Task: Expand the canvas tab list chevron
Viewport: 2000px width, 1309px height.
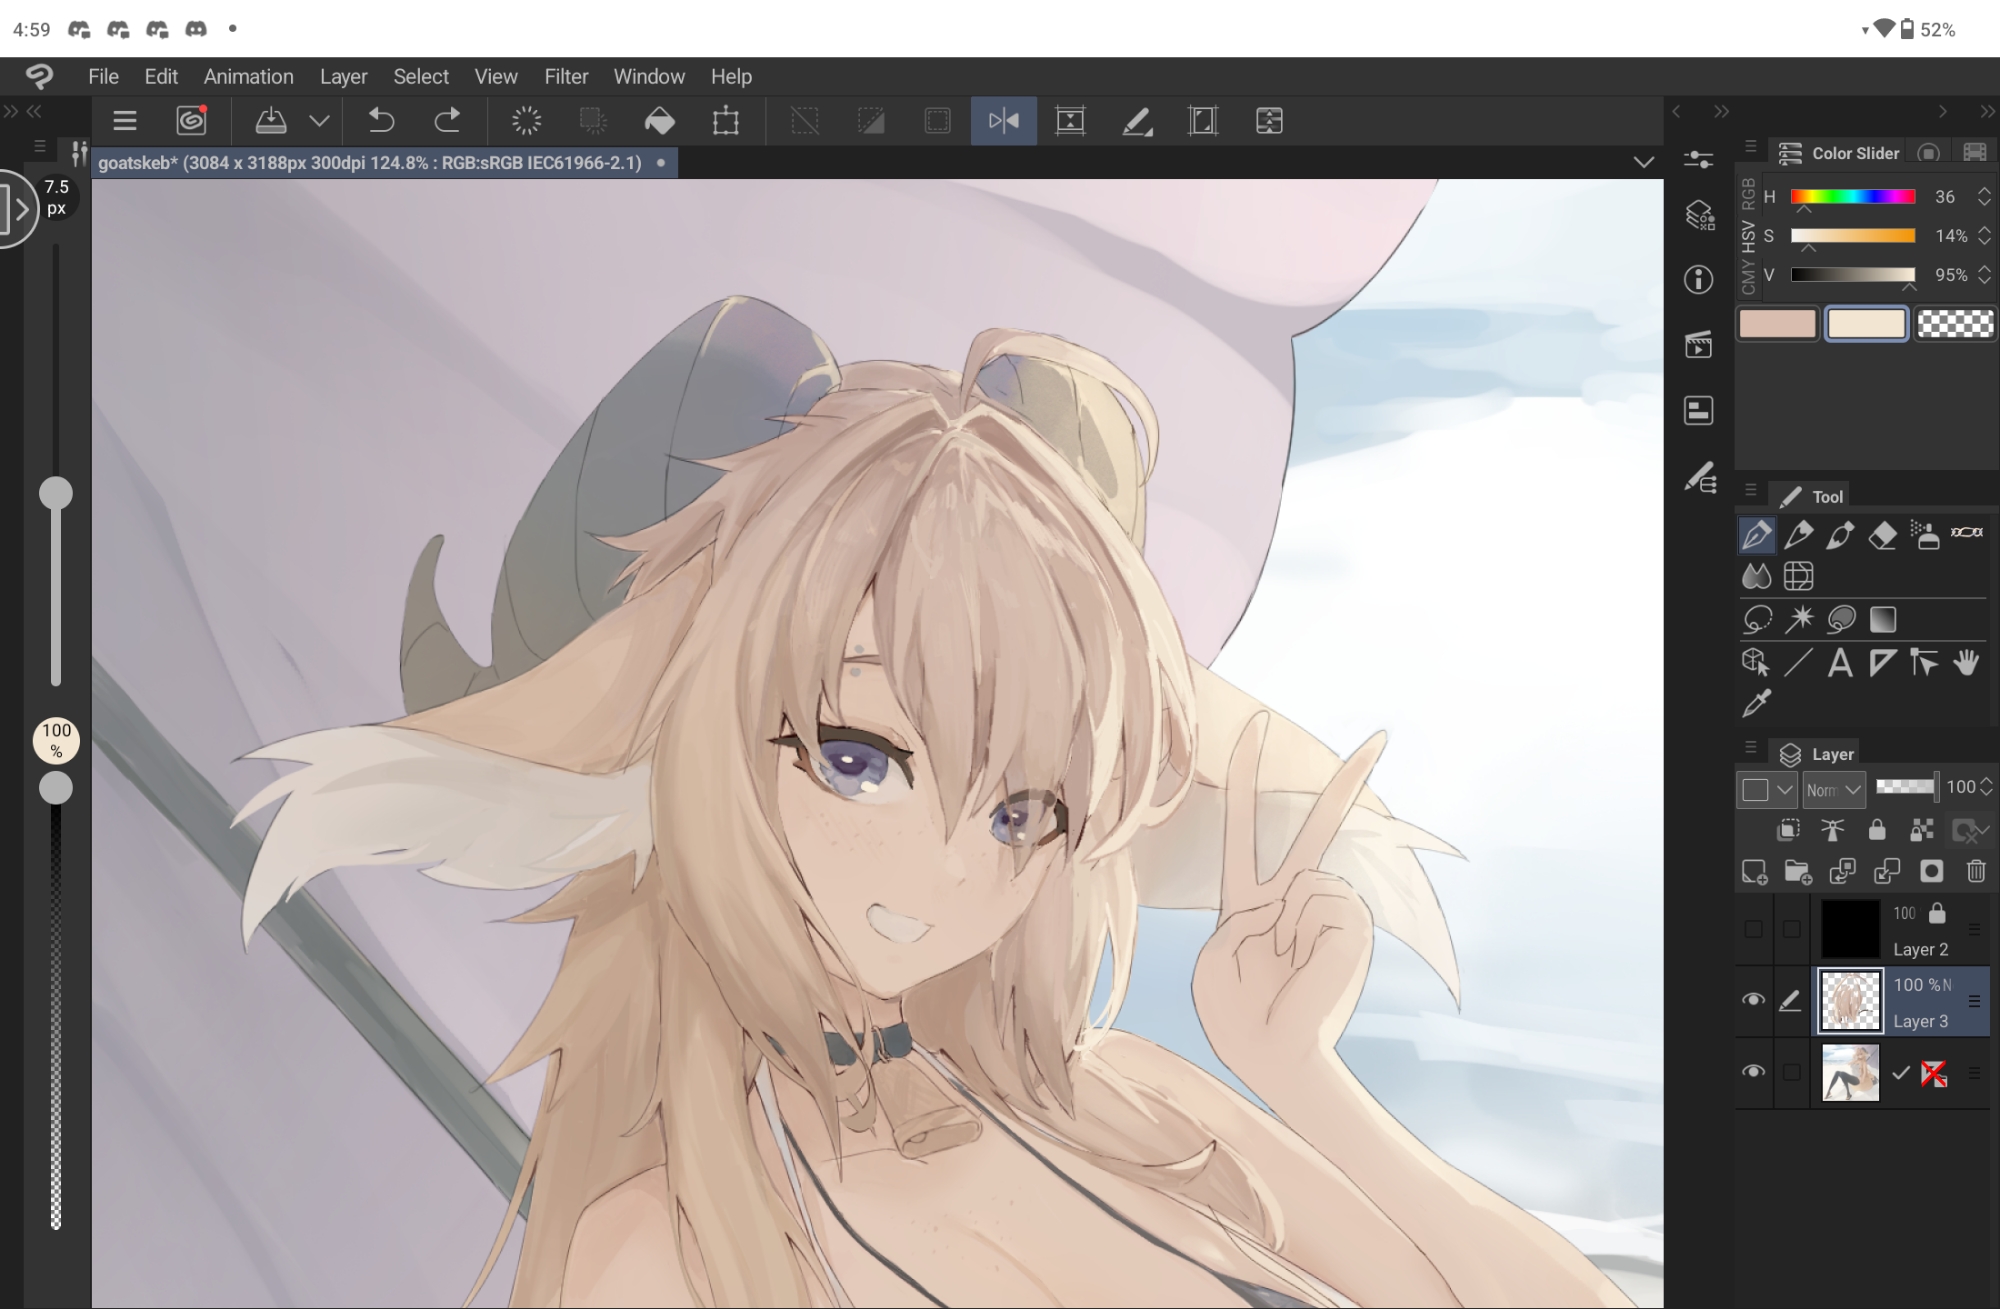Action: point(1643,162)
